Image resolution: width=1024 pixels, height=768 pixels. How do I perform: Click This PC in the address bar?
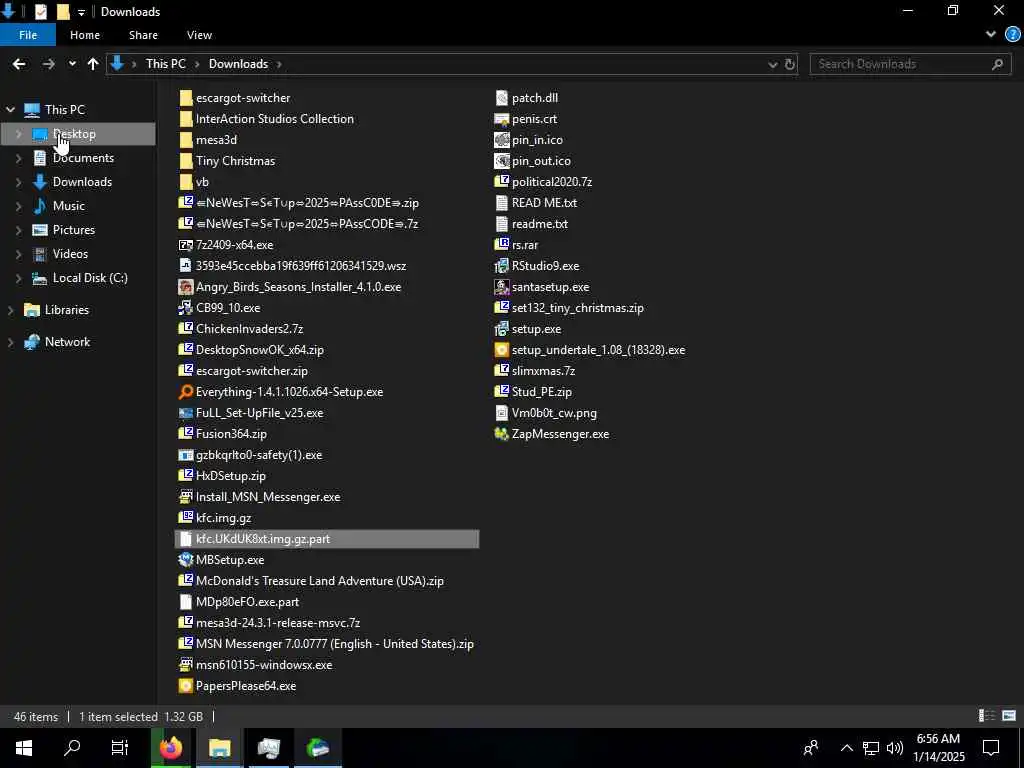(166, 64)
